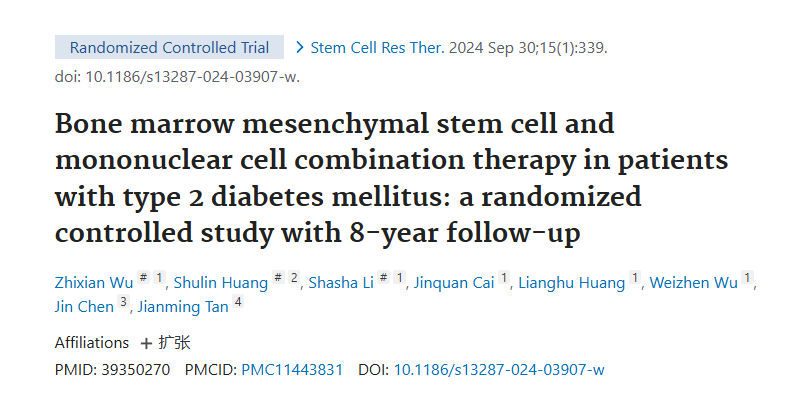Open the PMC11443831 full text link
Screen dimensions: 811x400
(292, 370)
